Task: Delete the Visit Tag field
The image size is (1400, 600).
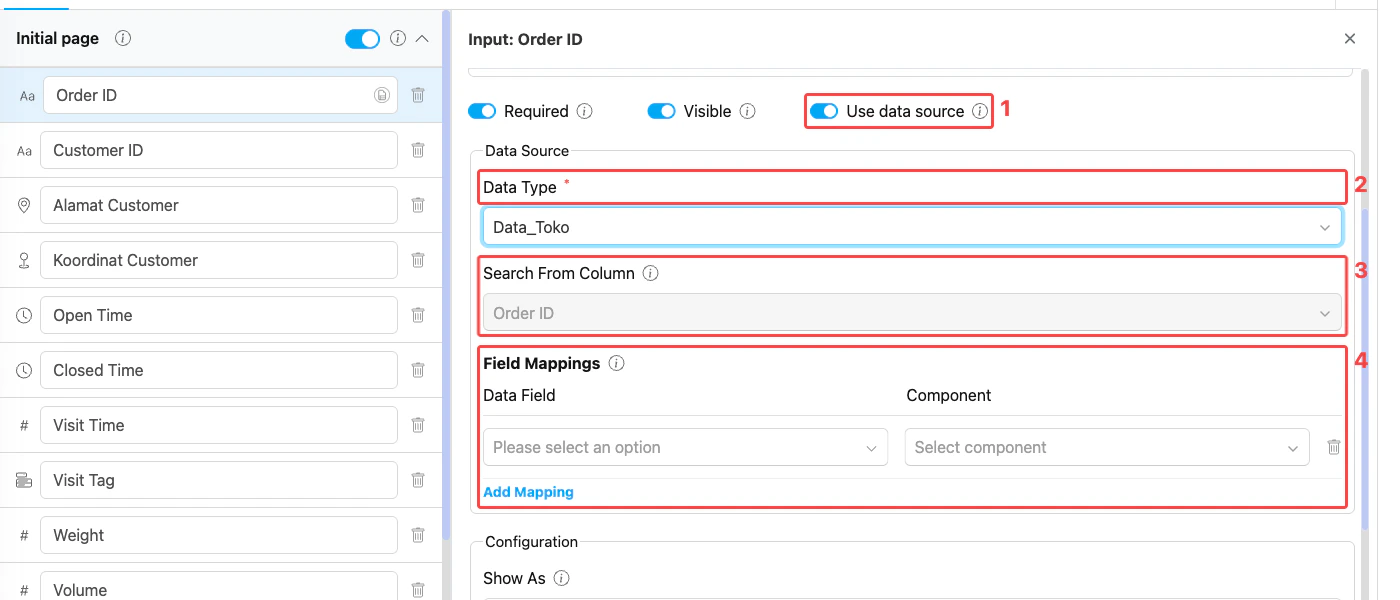Action: click(x=418, y=480)
